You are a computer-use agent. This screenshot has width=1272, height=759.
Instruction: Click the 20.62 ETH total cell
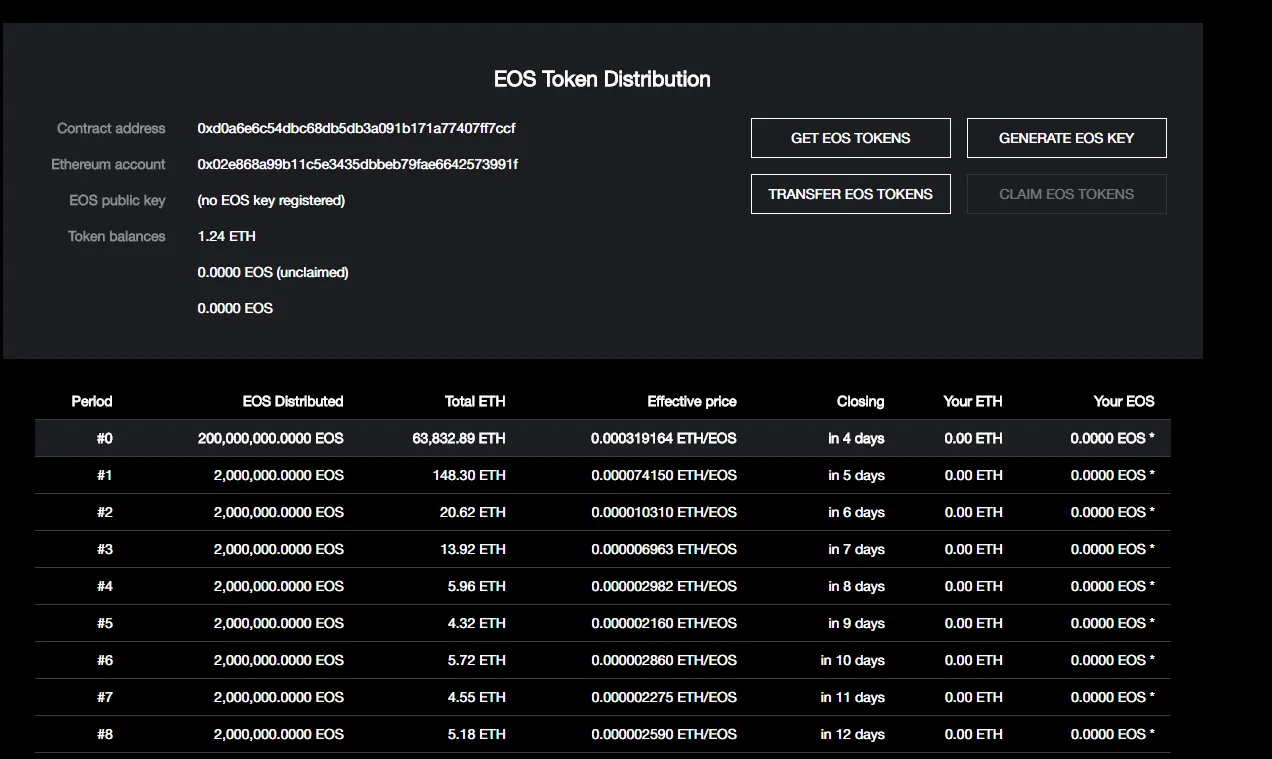click(x=473, y=512)
